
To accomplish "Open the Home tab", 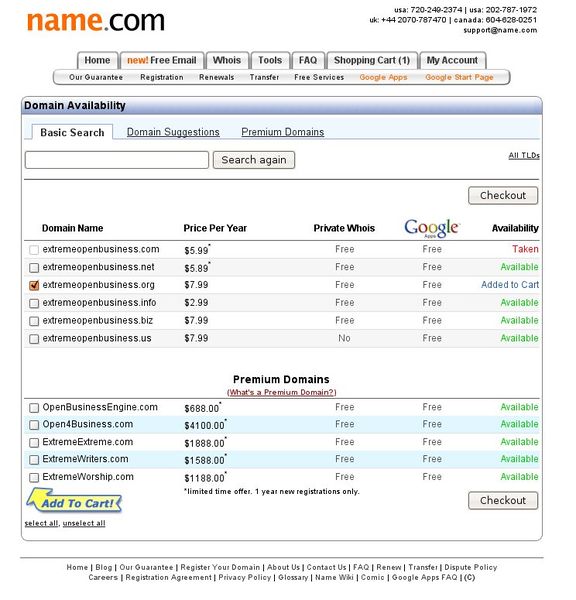I will tap(97, 60).
